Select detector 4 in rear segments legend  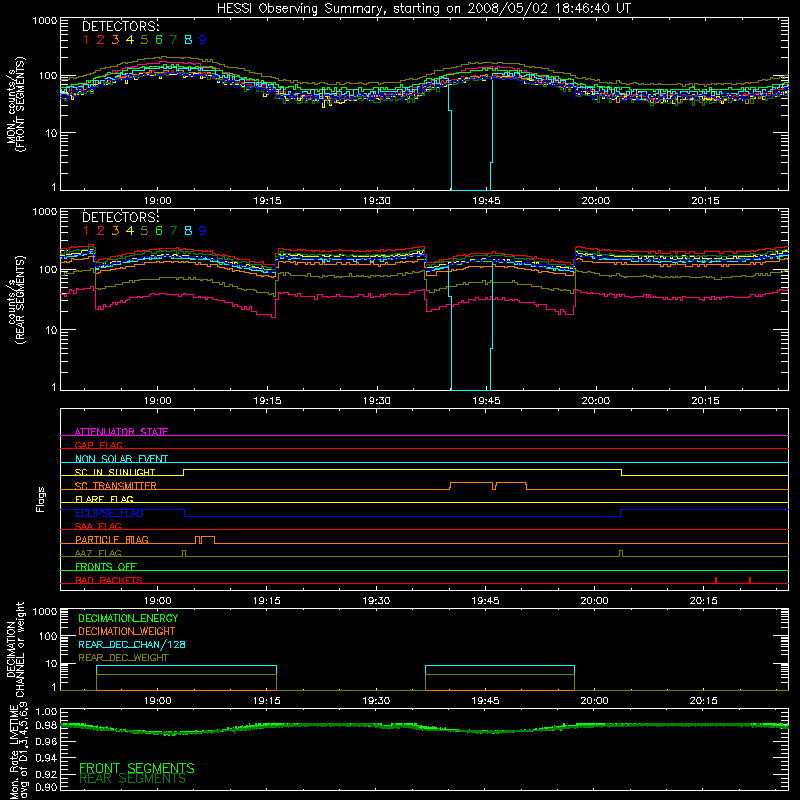pyautogui.click(x=130, y=231)
